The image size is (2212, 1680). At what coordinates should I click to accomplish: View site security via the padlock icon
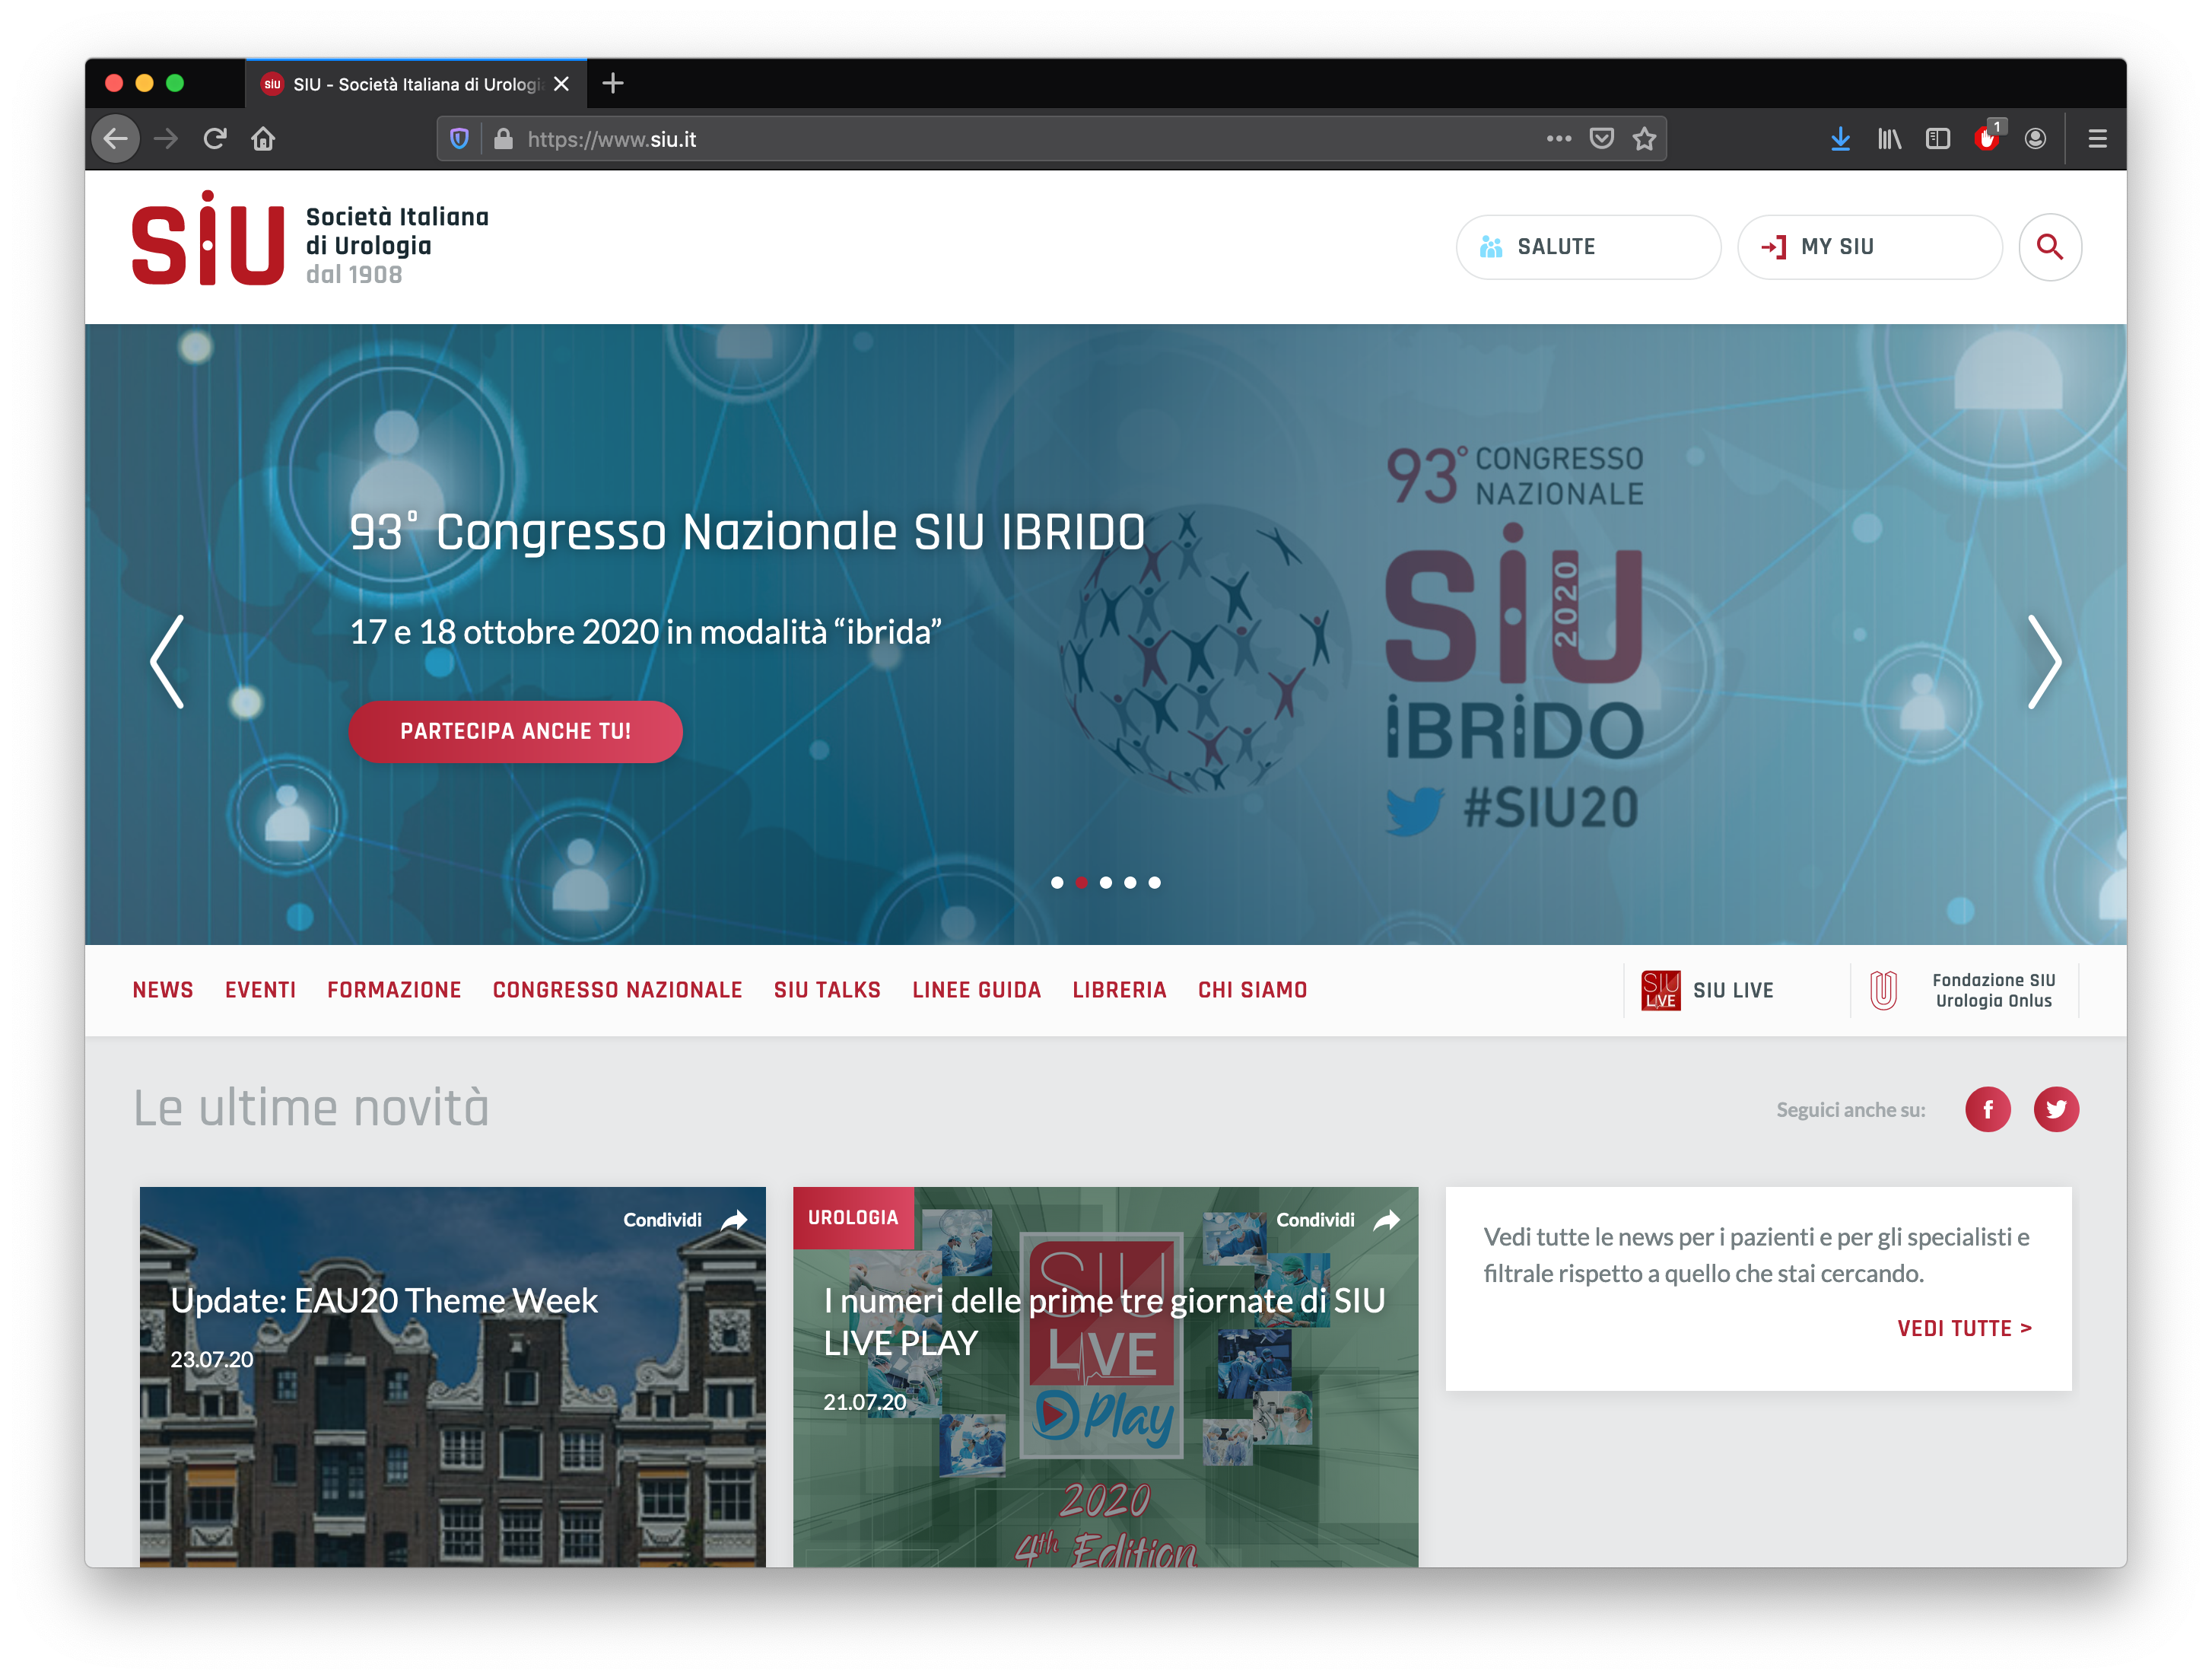pyautogui.click(x=504, y=139)
